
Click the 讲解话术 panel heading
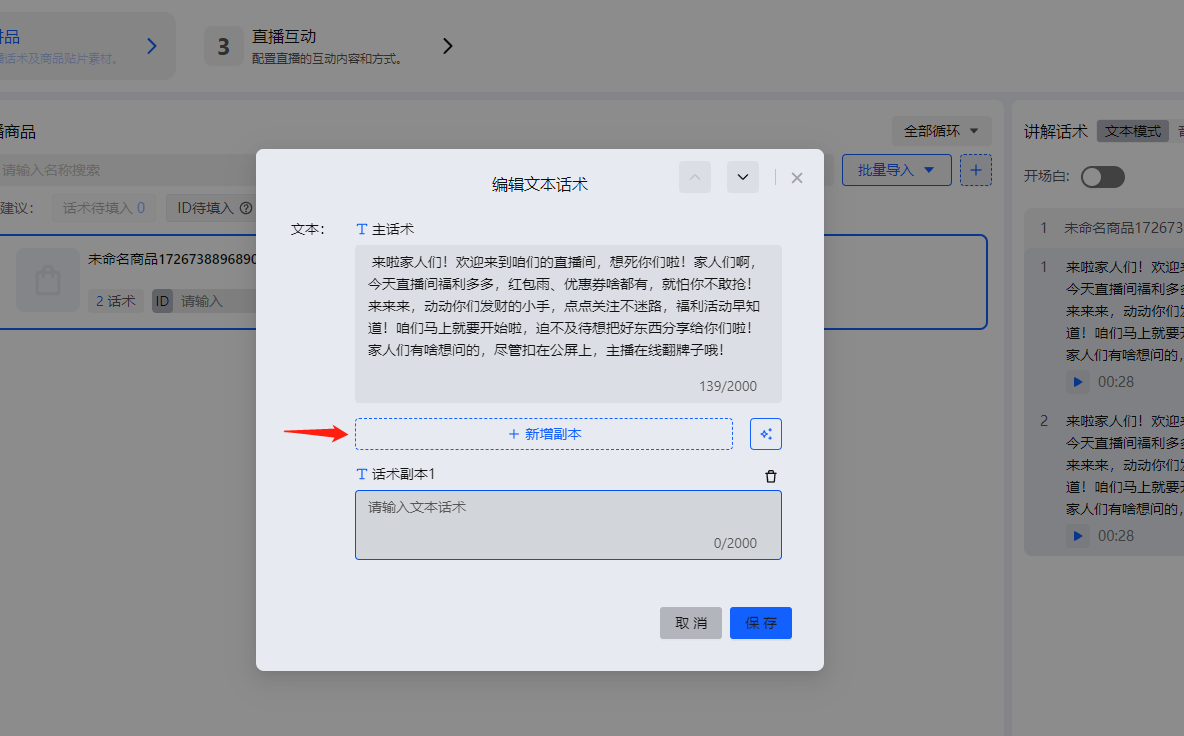pos(1055,131)
